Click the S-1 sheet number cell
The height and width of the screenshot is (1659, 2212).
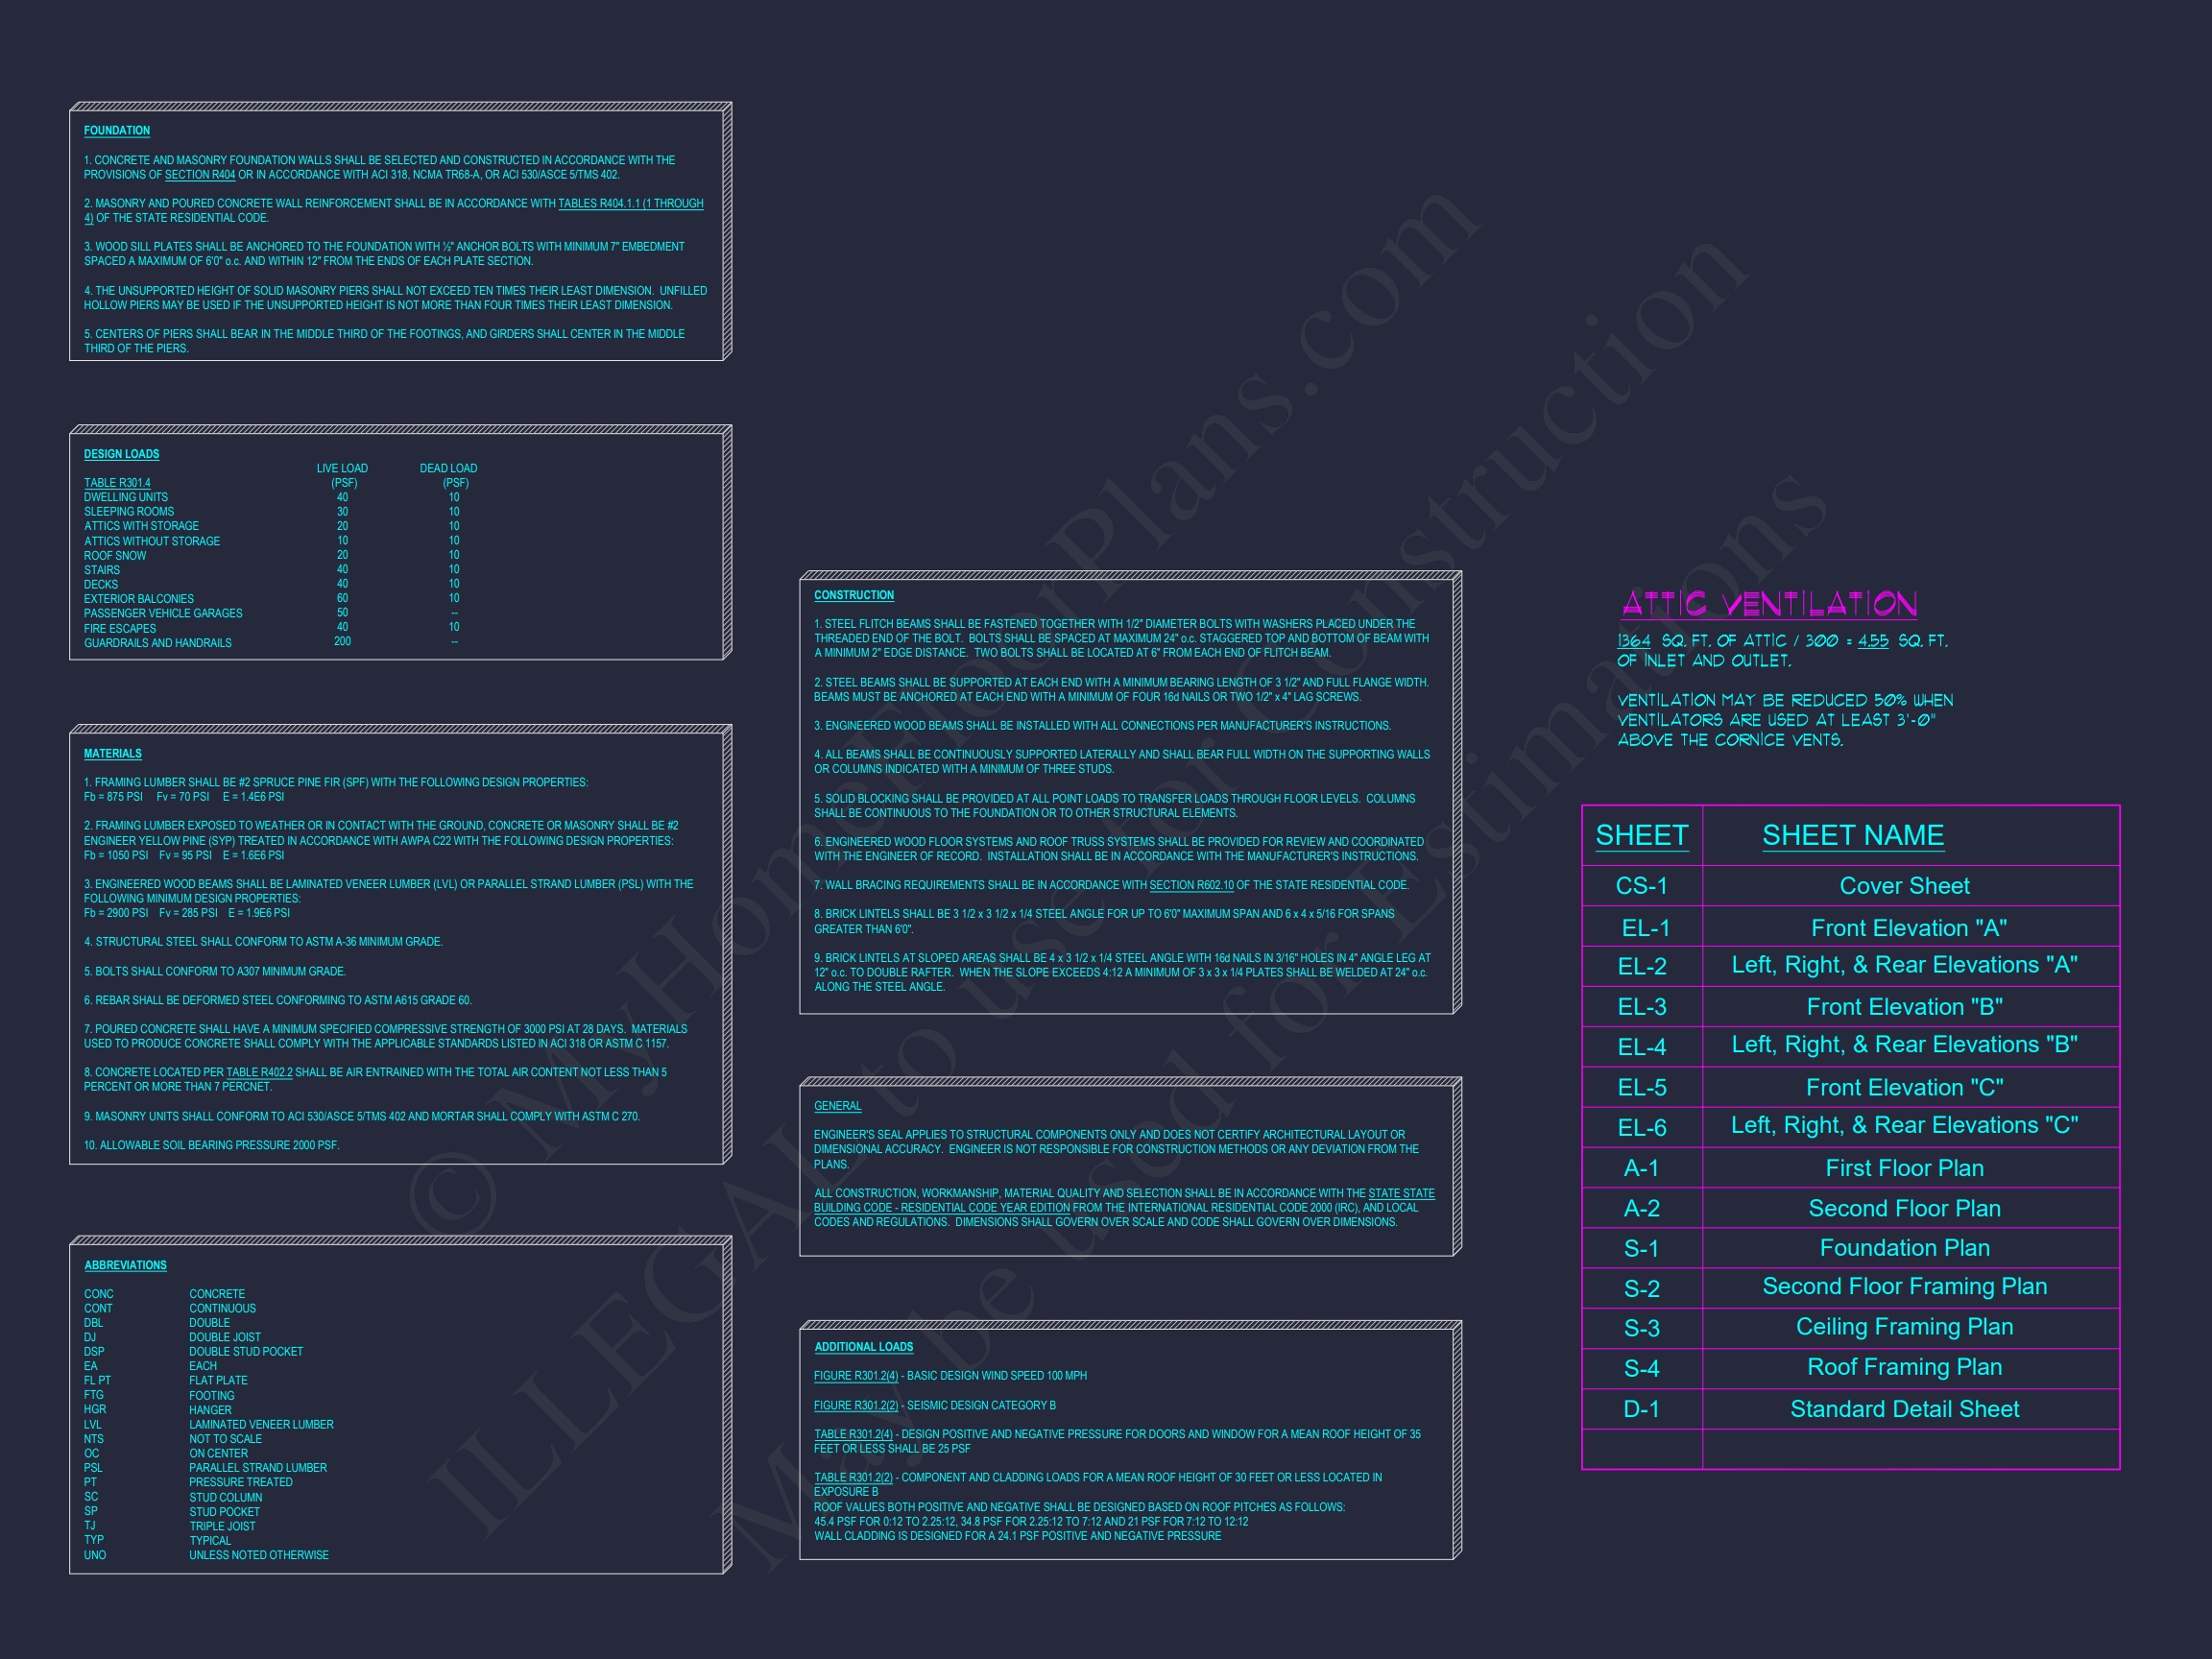pyautogui.click(x=1642, y=1248)
